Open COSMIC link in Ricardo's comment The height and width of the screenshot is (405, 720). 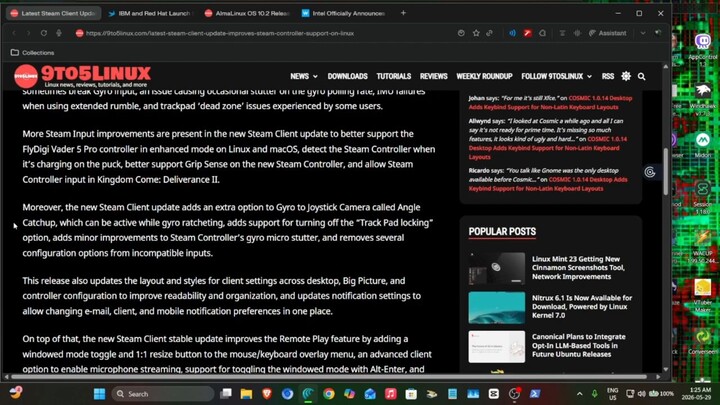point(548,184)
